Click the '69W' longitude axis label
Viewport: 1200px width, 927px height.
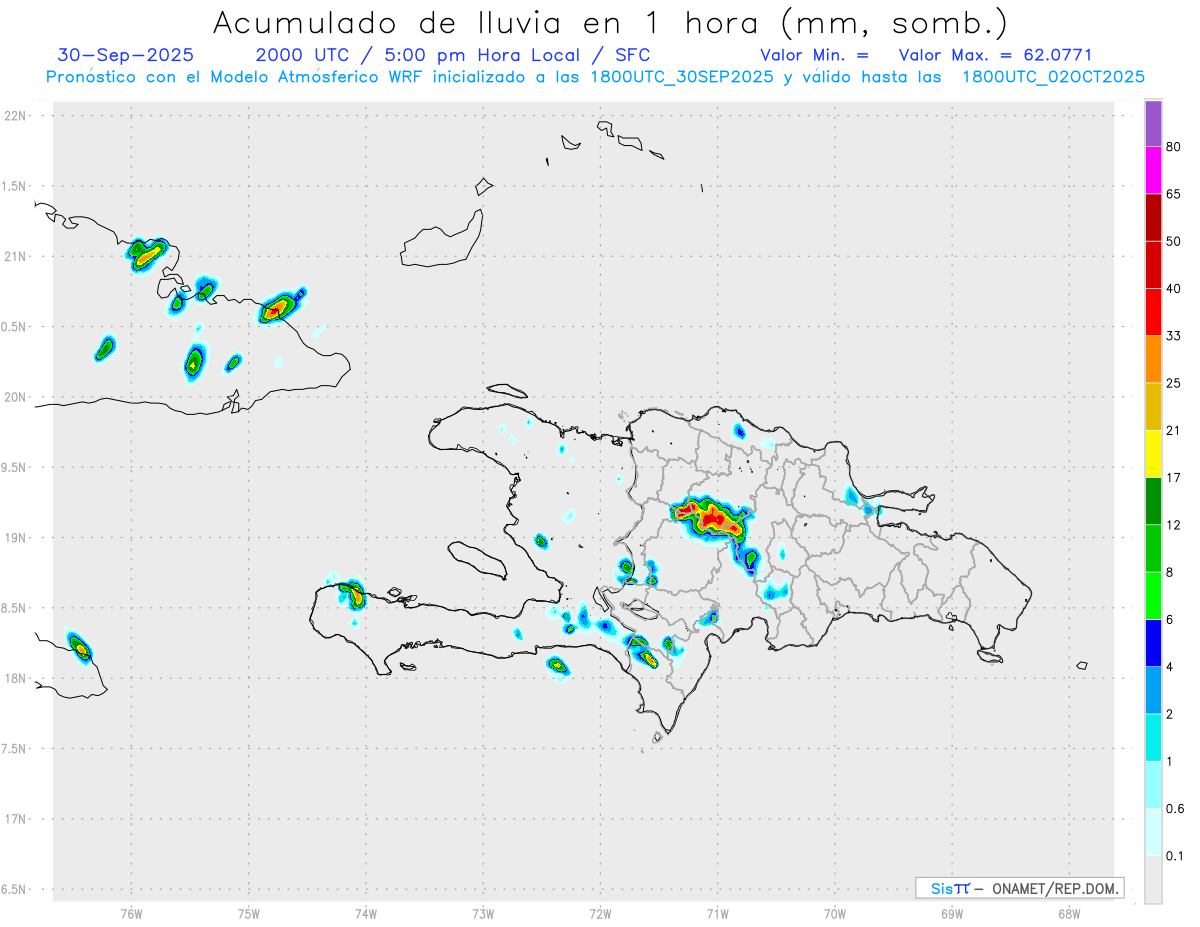[x=952, y=914]
